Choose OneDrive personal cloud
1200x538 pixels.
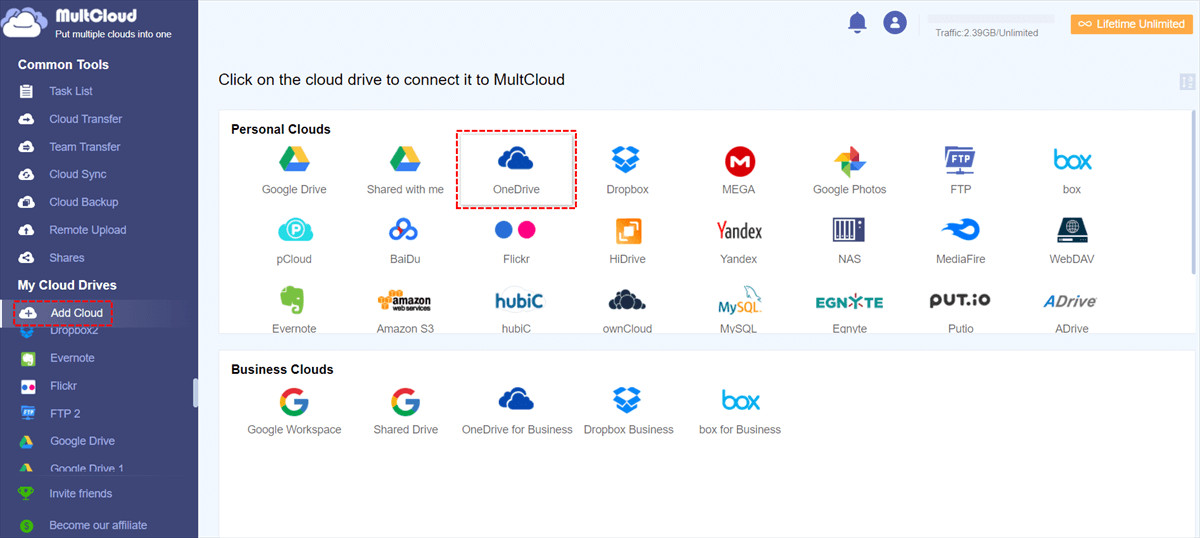(515, 170)
